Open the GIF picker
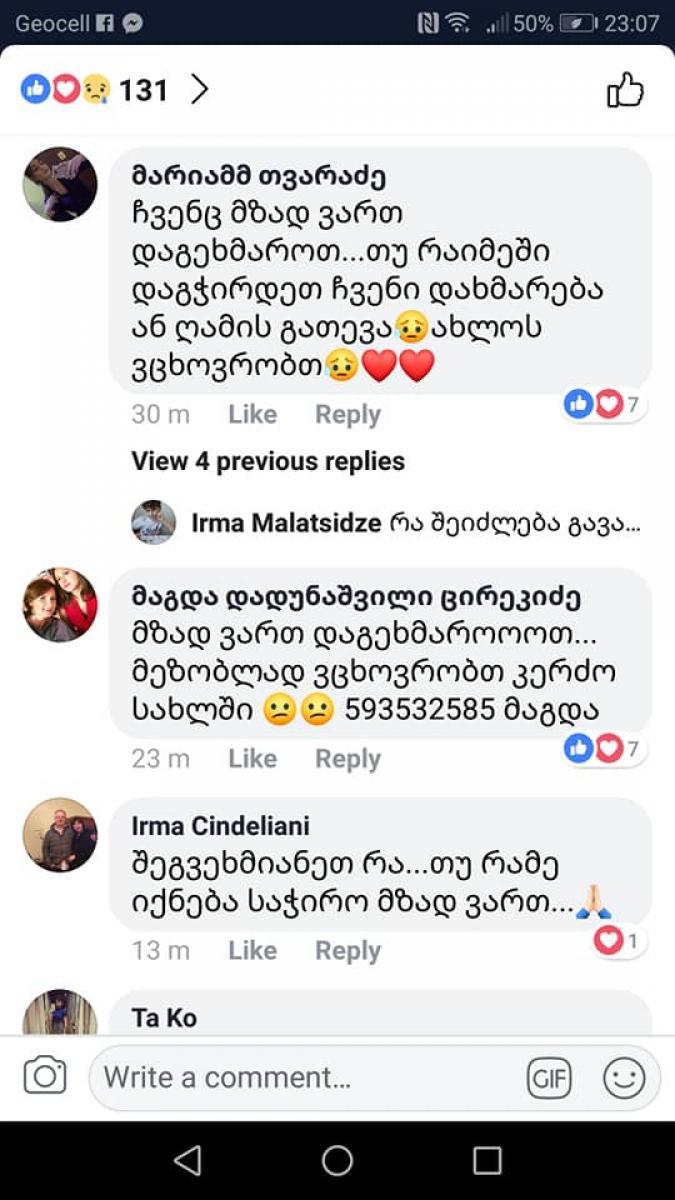This screenshot has height=1200, width=675. click(549, 1078)
